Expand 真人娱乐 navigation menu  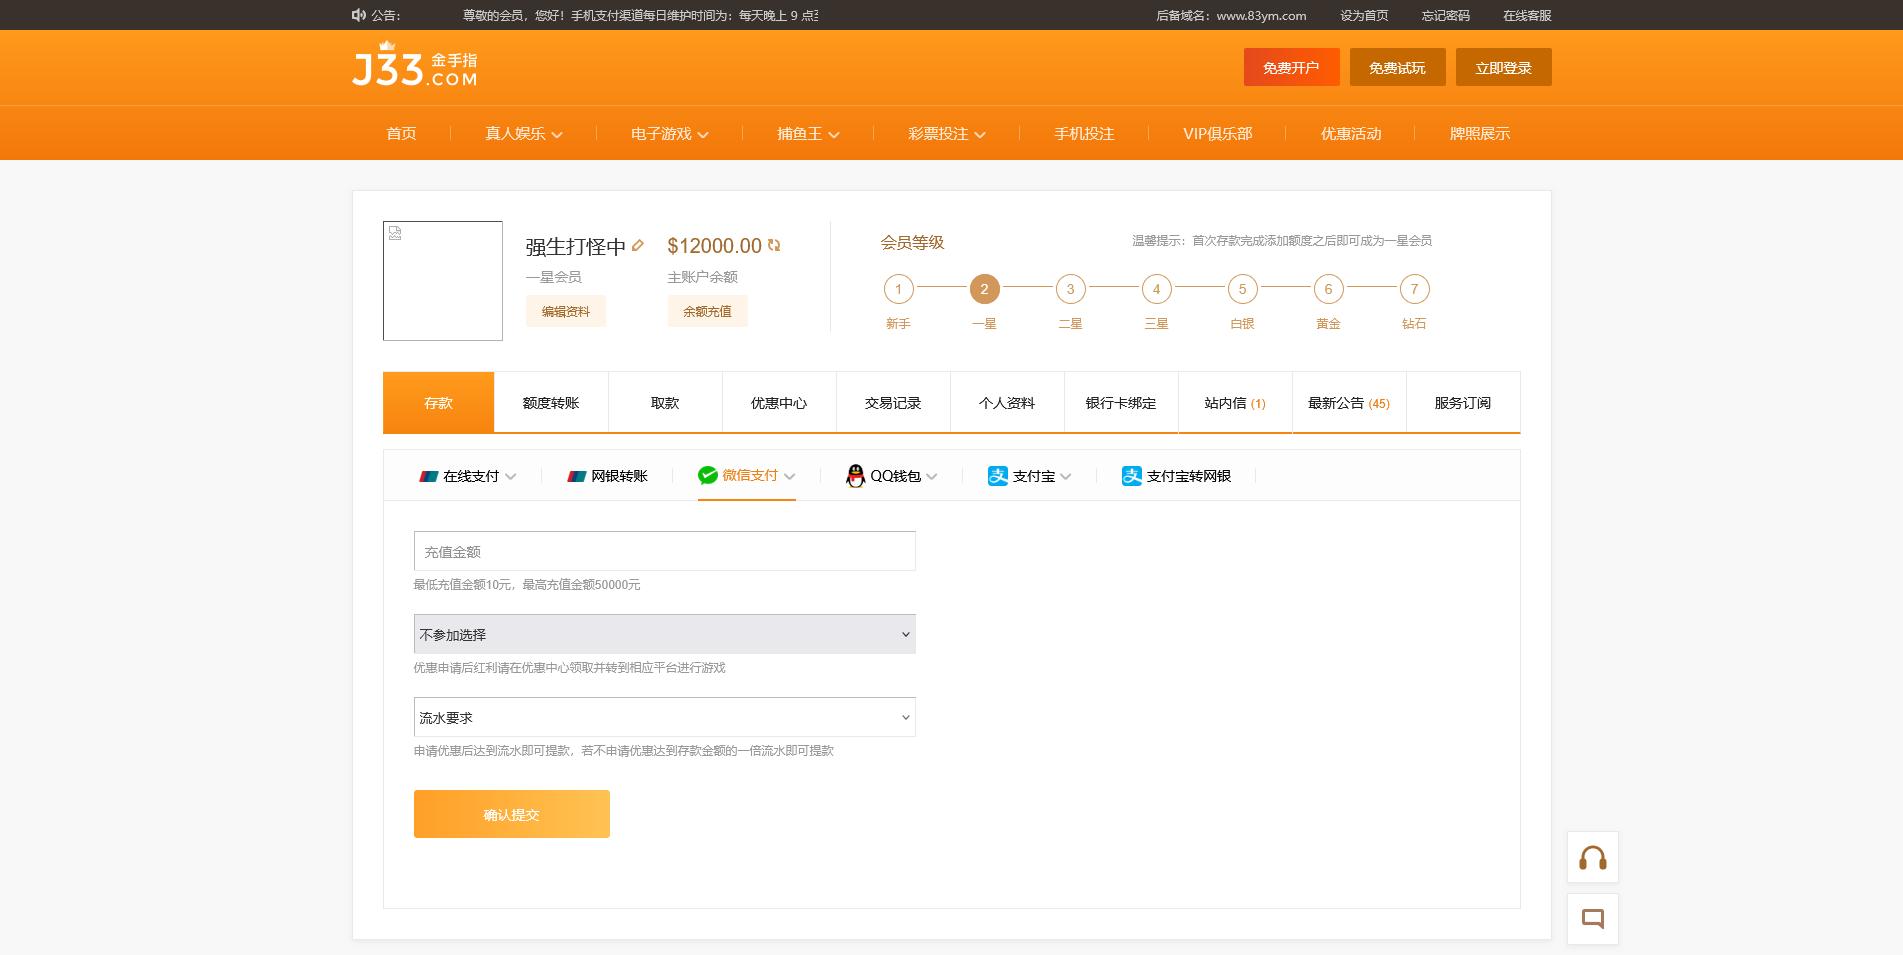click(x=523, y=134)
